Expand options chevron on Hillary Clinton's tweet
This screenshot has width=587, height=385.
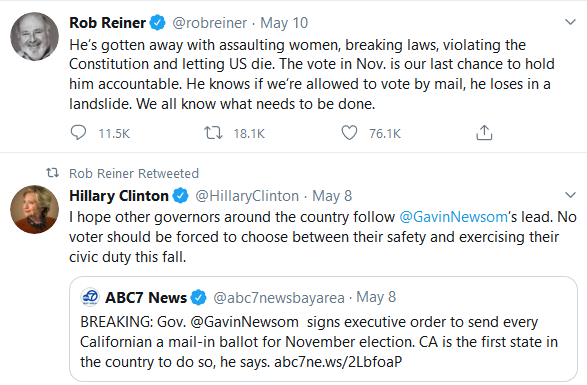point(570,195)
